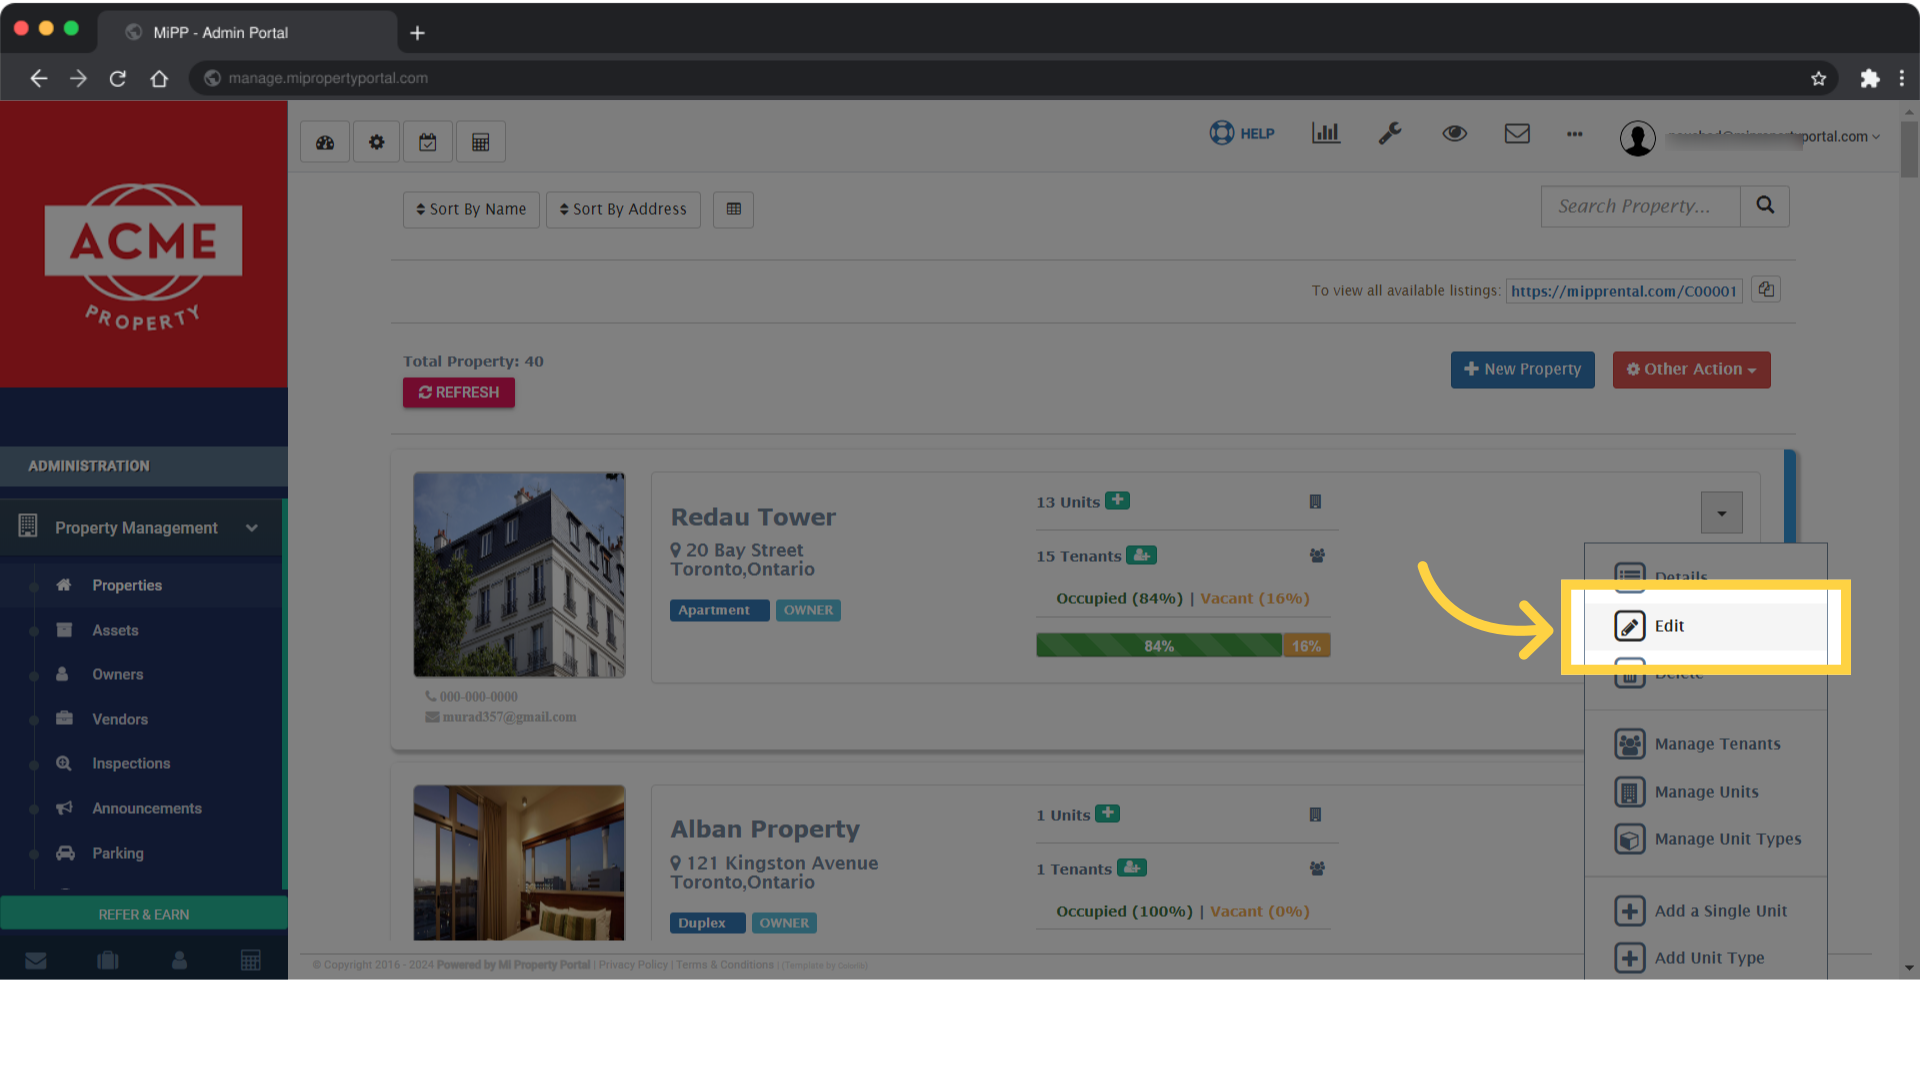This screenshot has width=1920, height=1080.
Task: Bookmark page with the star icon
Action: (1818, 78)
